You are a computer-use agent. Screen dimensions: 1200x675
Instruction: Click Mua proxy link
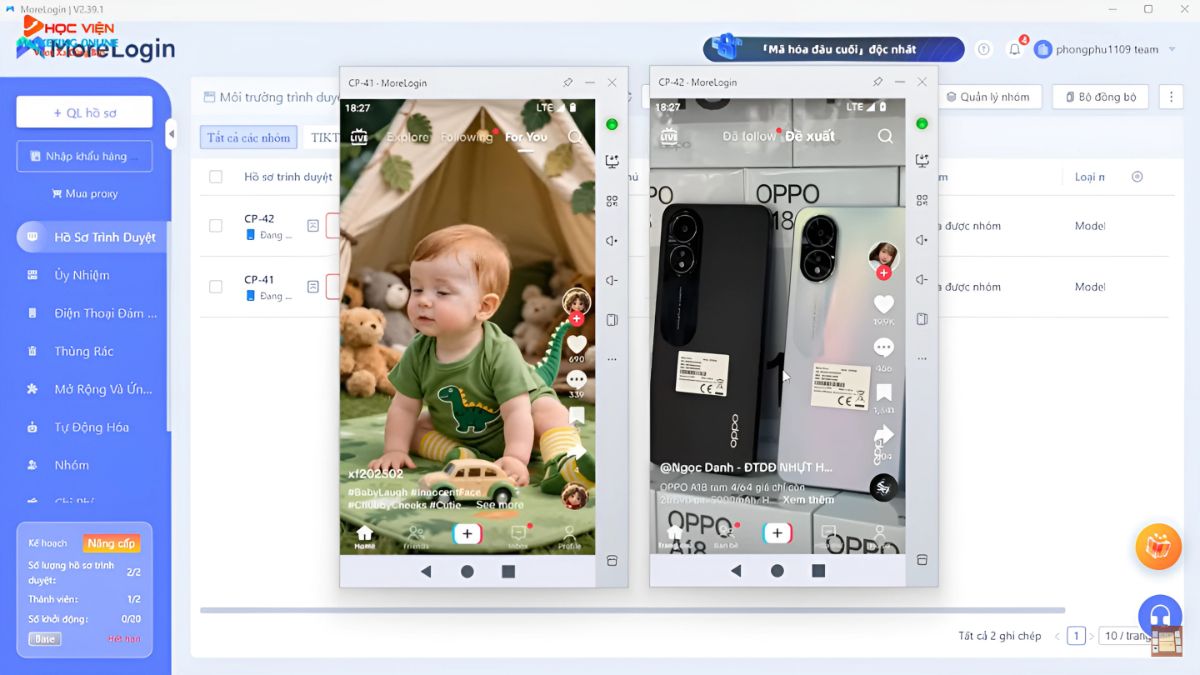84,194
